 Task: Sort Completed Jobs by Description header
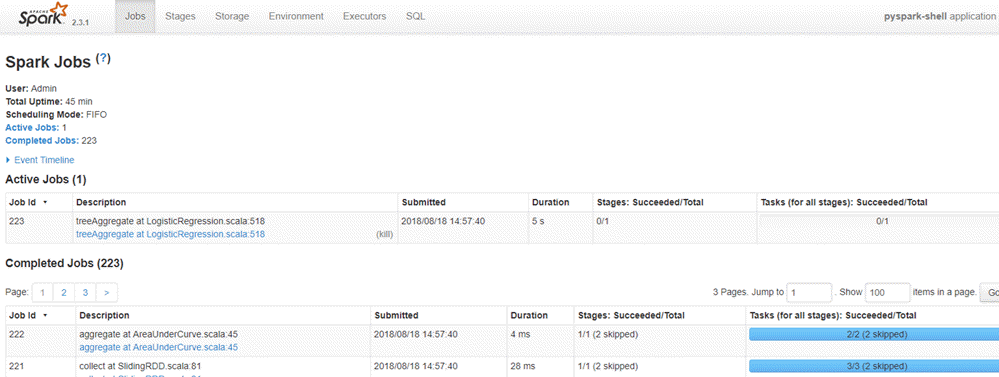[104, 315]
